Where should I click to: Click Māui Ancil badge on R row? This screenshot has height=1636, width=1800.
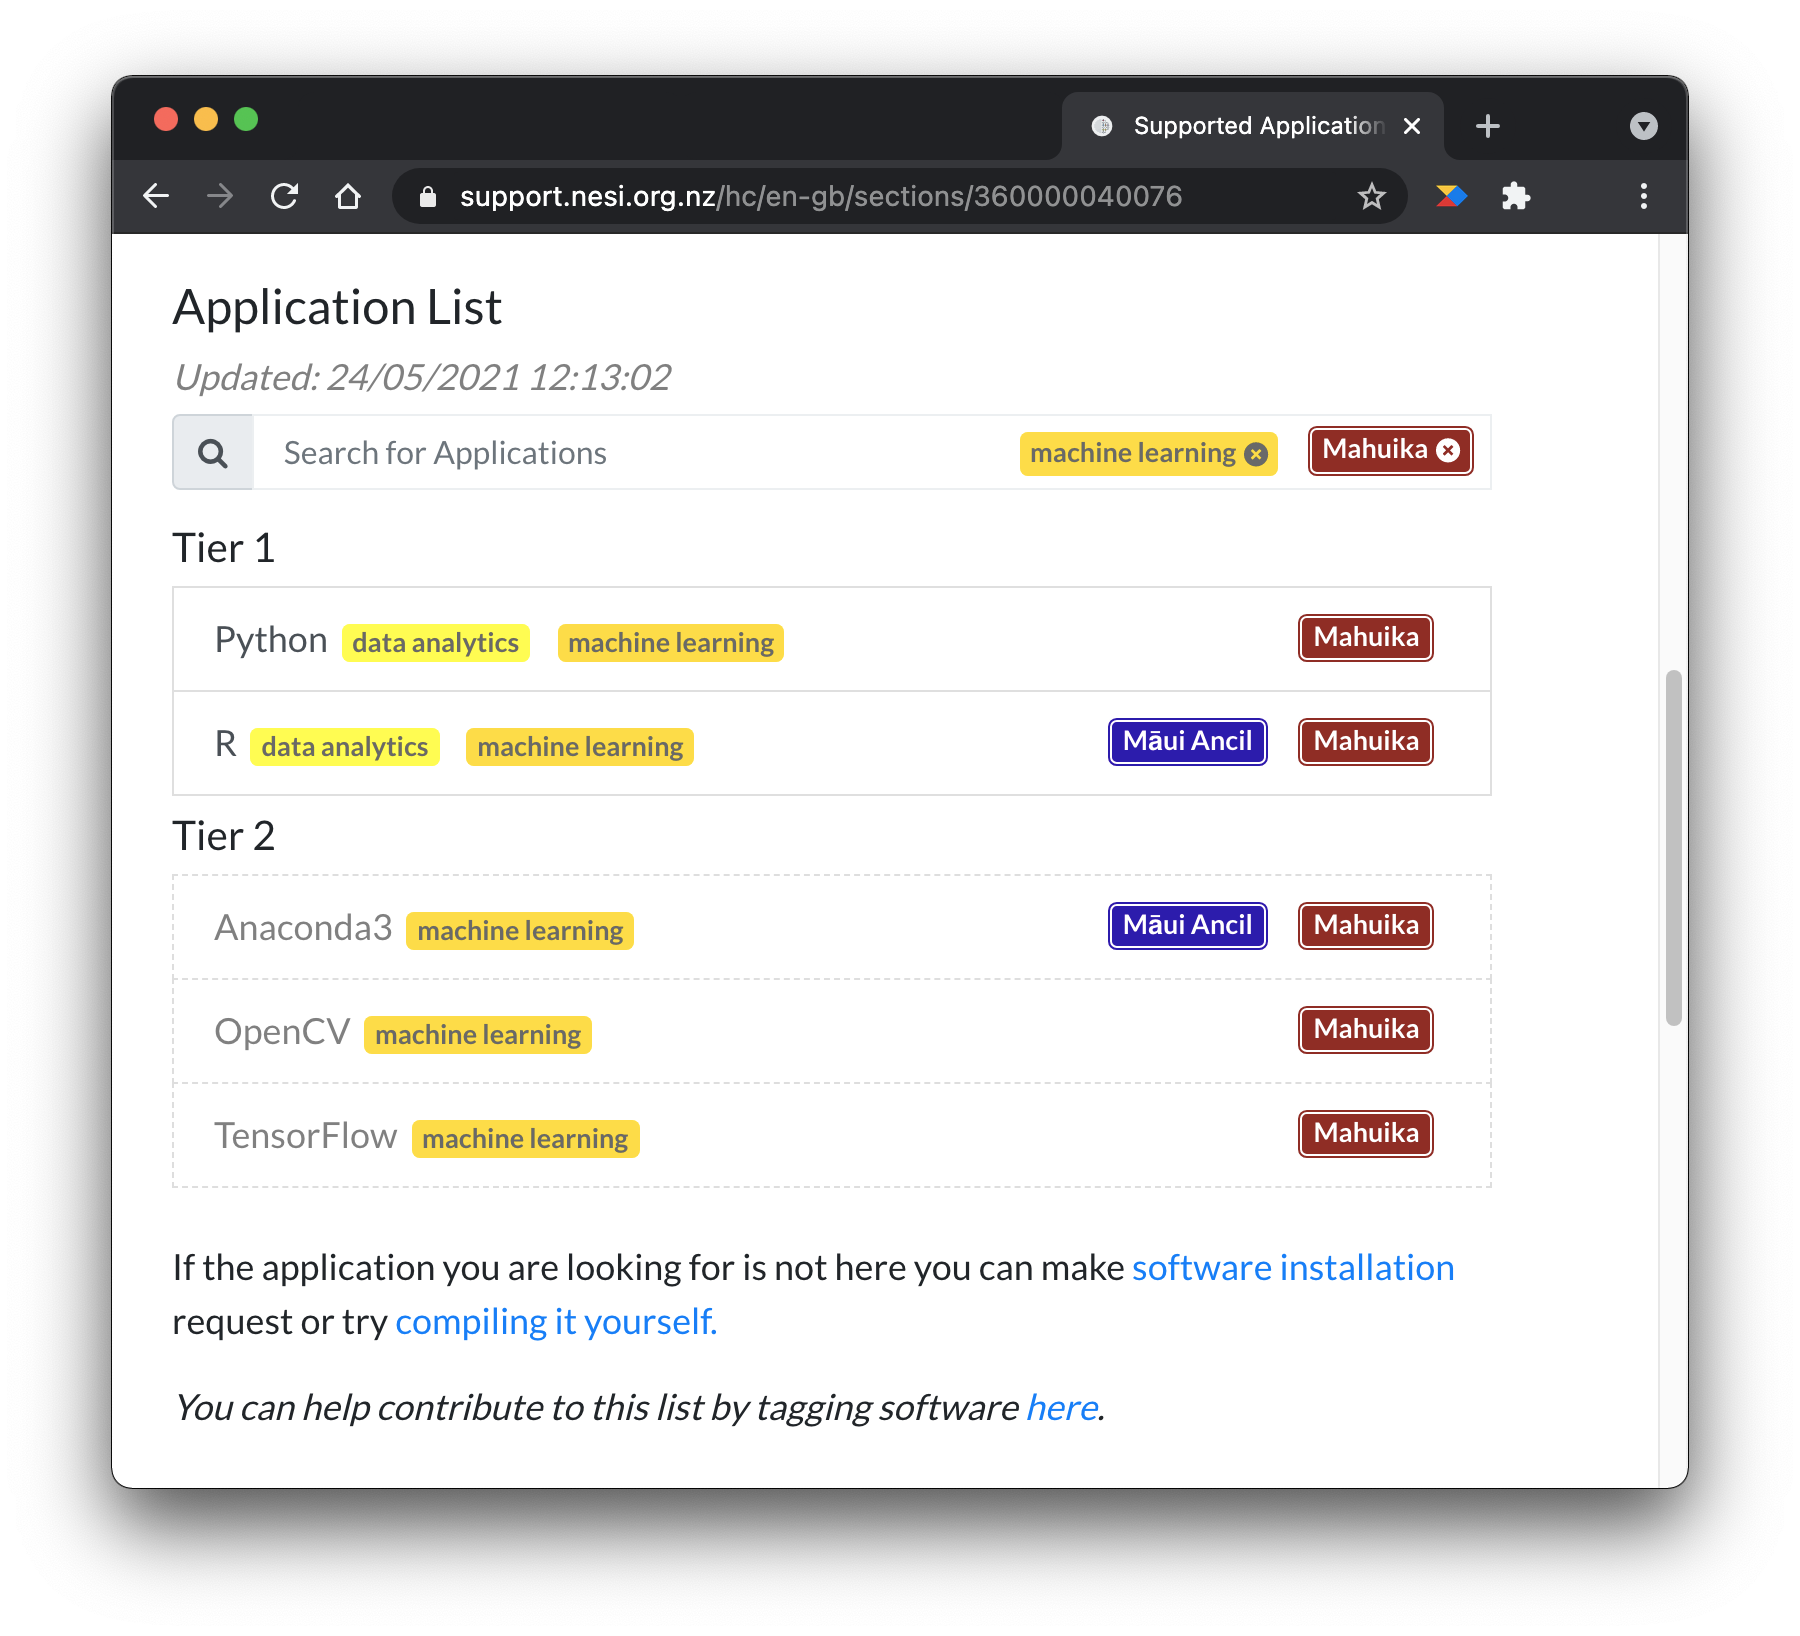1187,741
